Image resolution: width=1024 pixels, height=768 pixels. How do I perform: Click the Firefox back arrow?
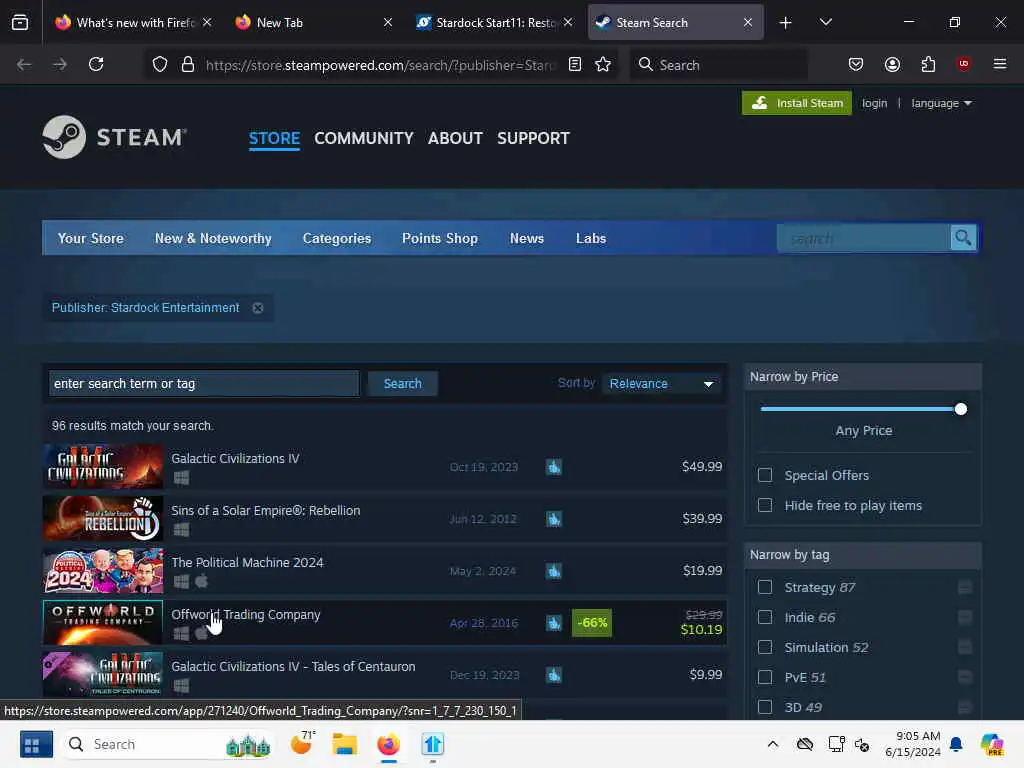(24, 64)
